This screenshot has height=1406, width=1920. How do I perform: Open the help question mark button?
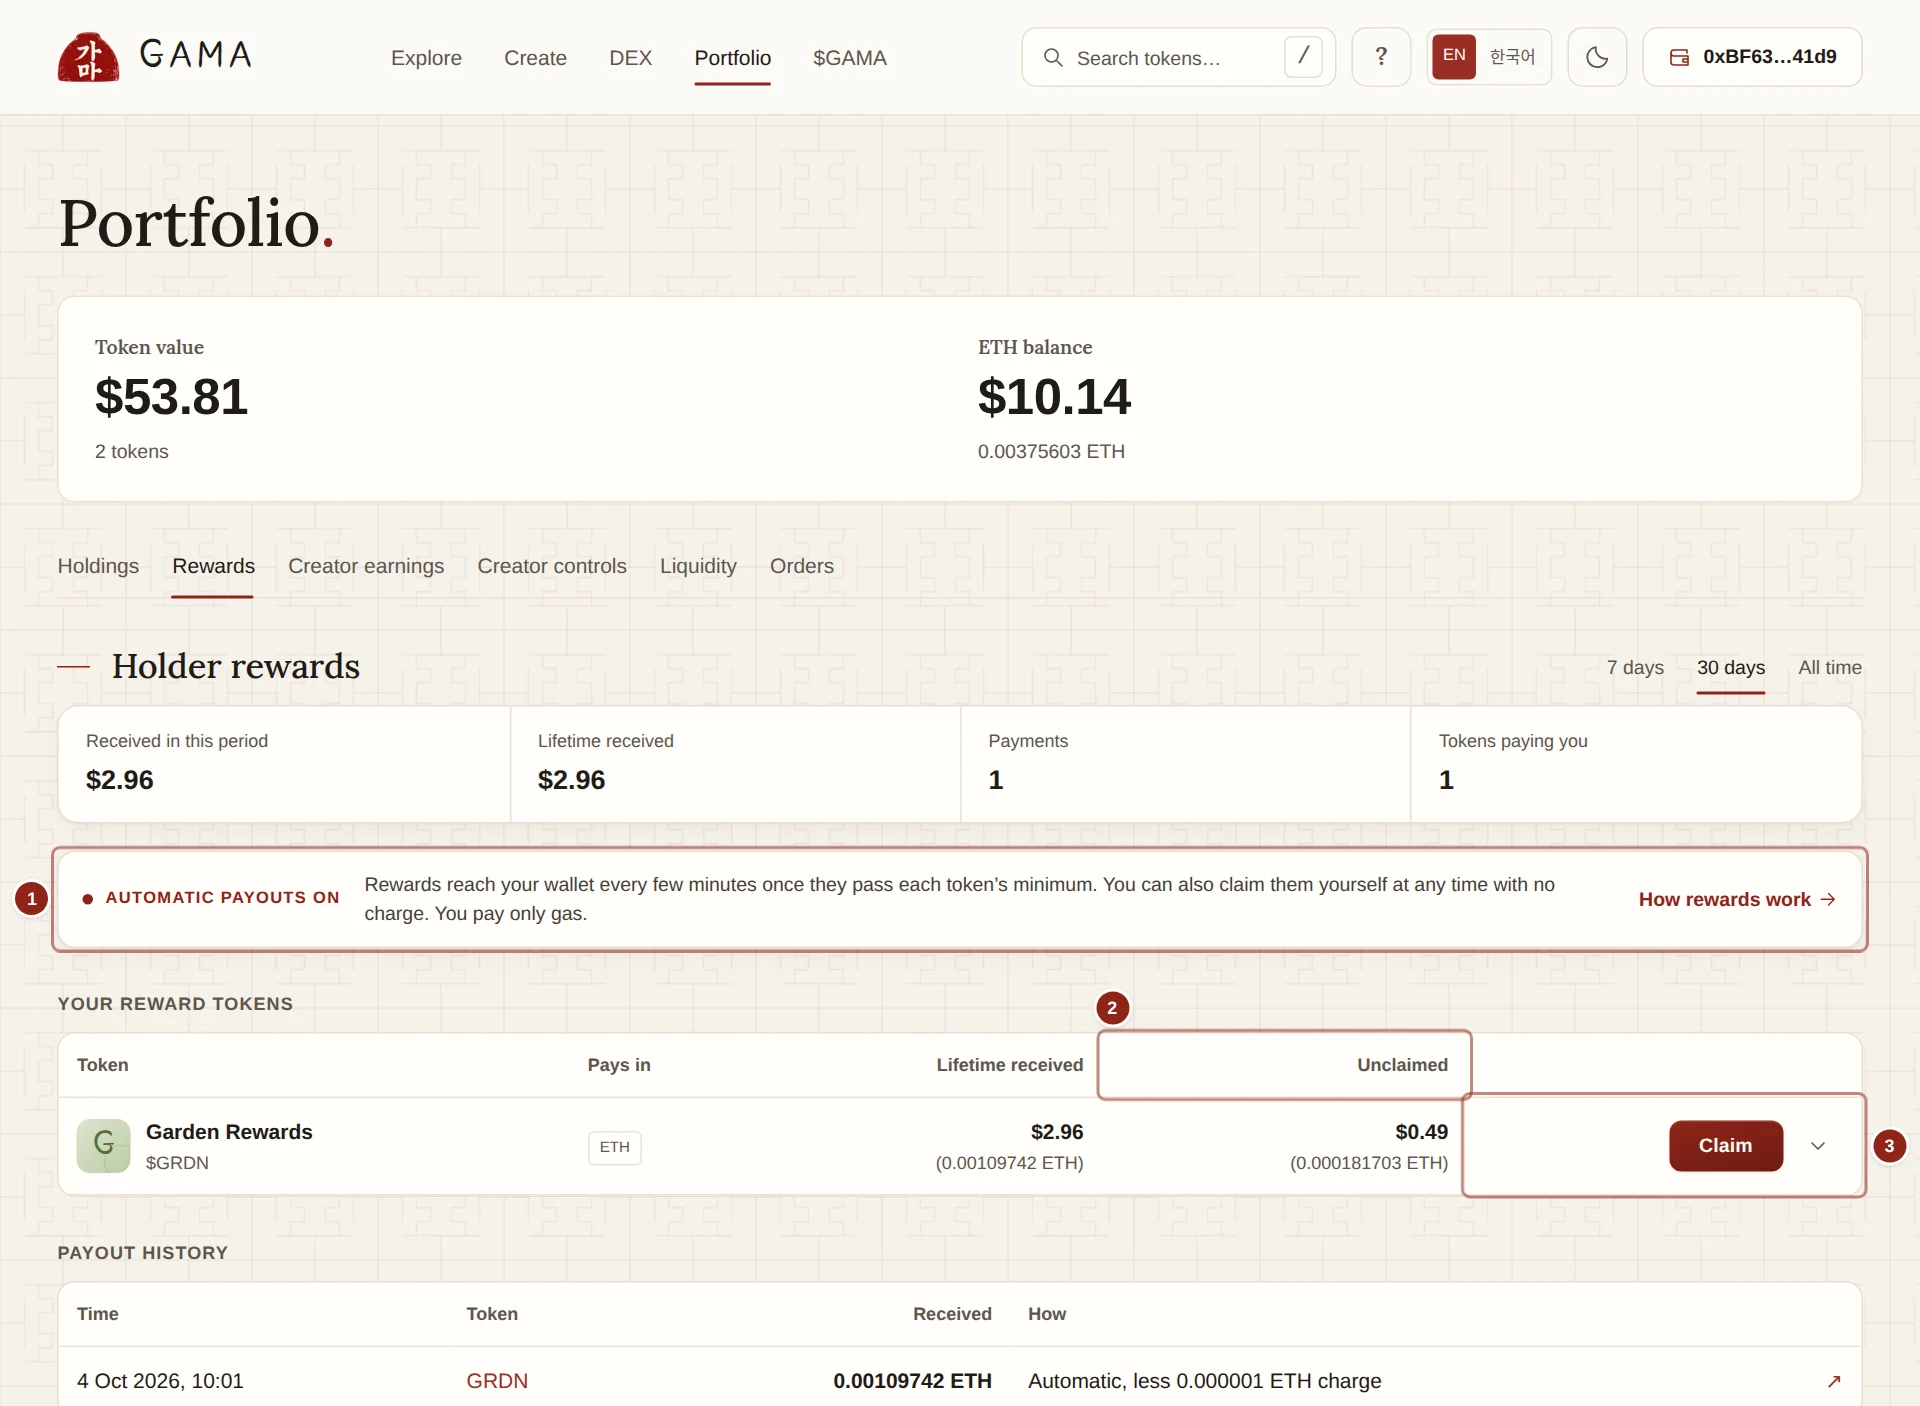[1381, 57]
